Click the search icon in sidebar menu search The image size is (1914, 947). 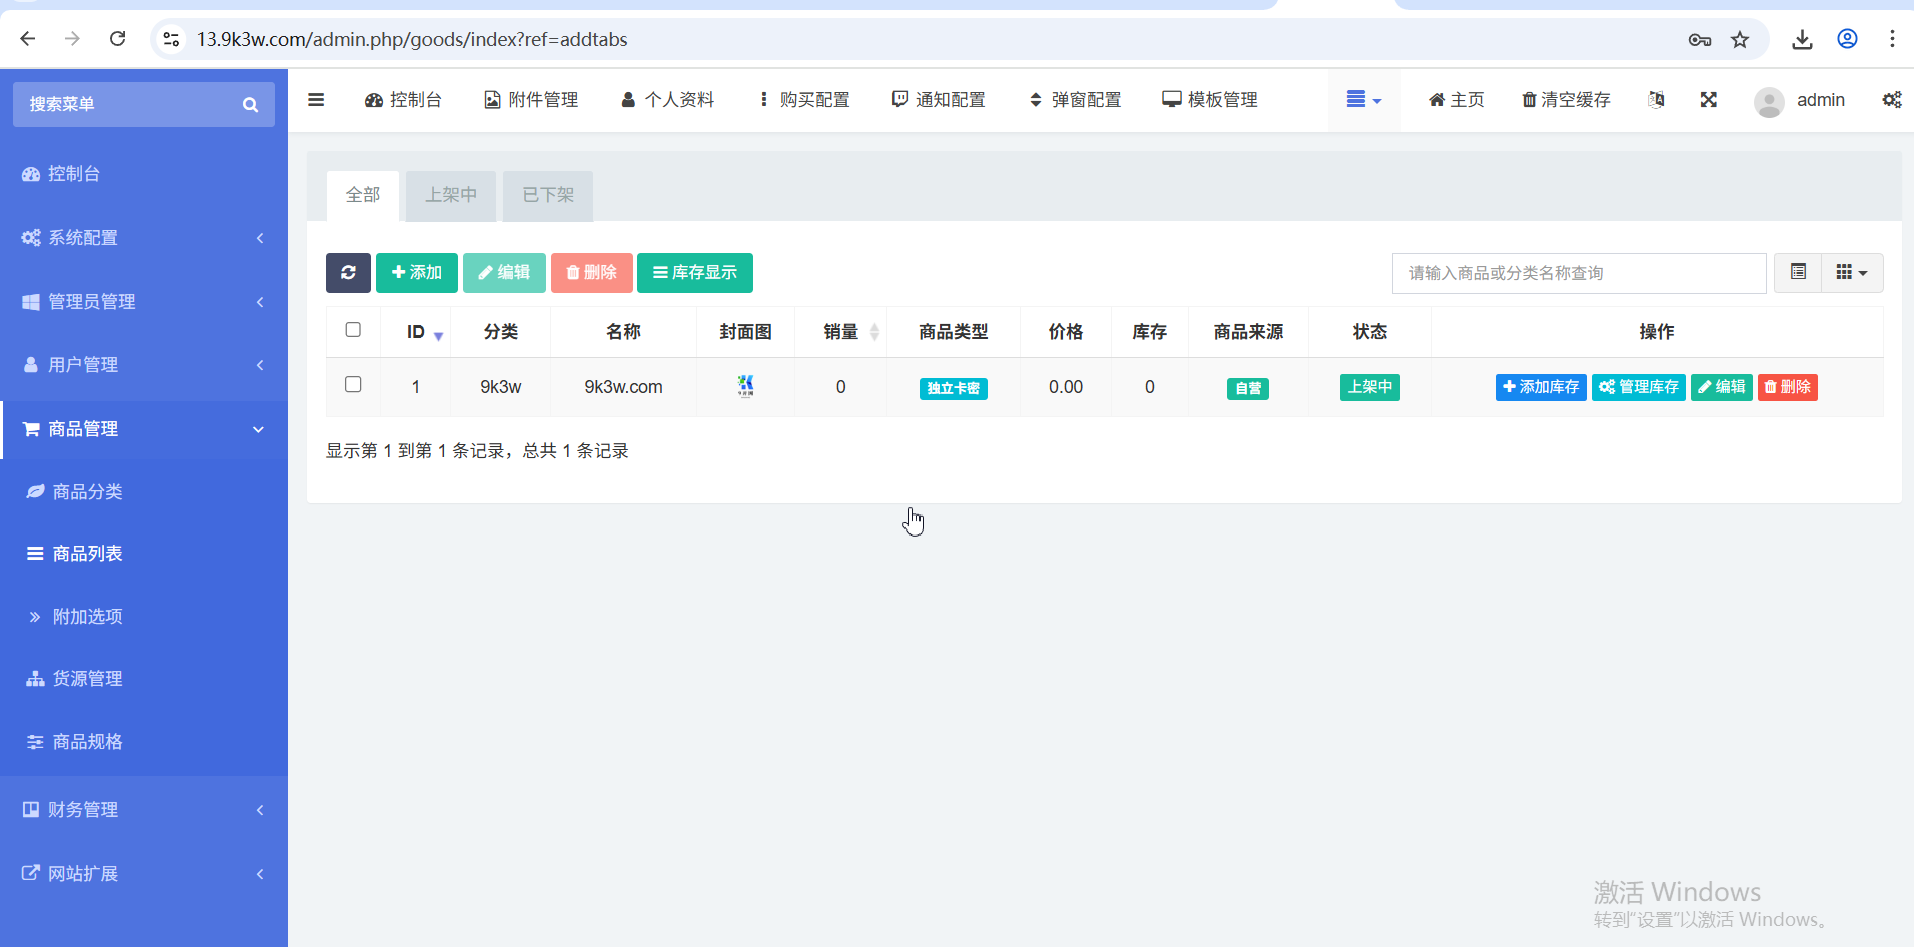tap(250, 105)
